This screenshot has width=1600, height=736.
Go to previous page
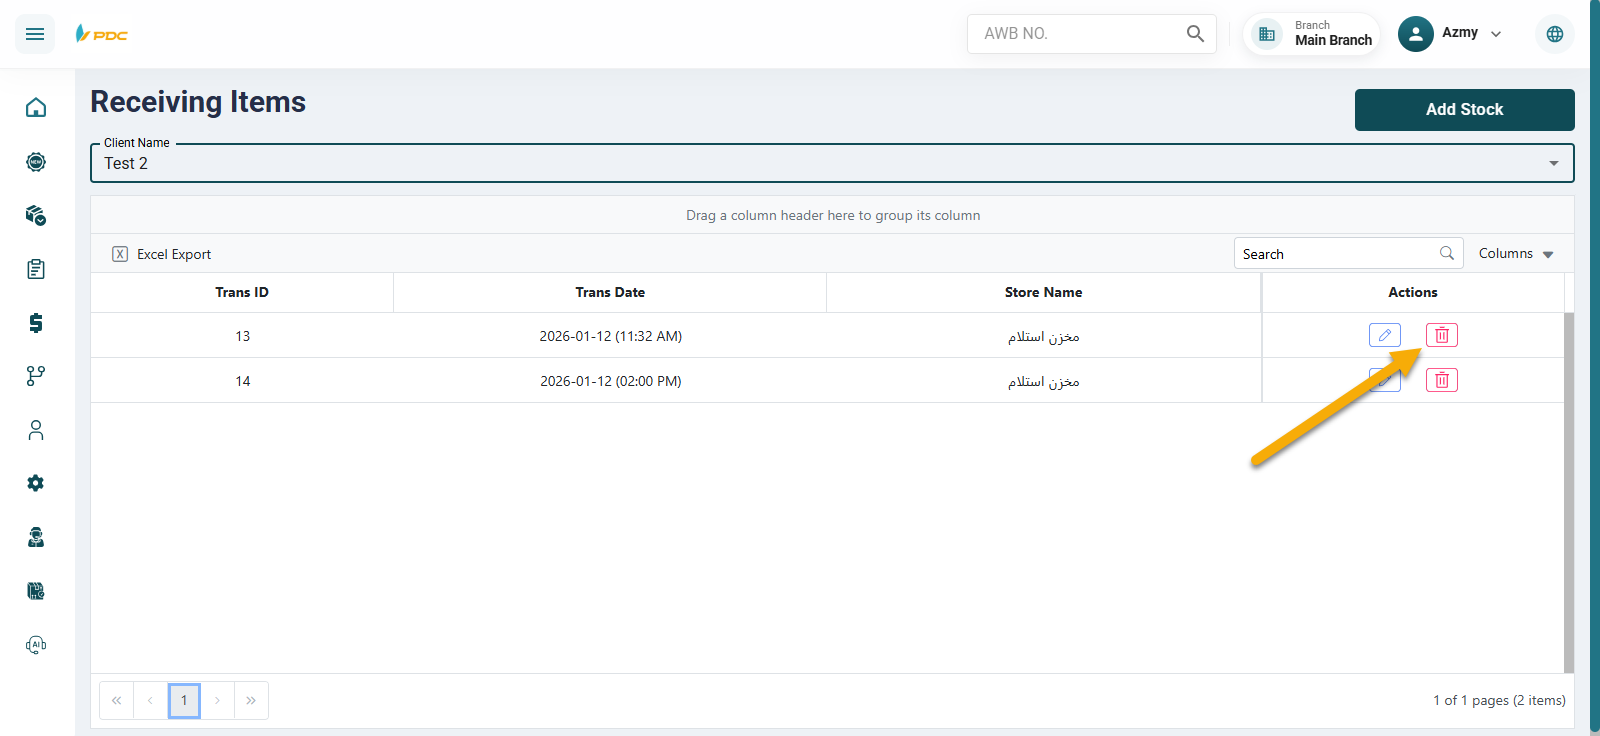click(150, 700)
